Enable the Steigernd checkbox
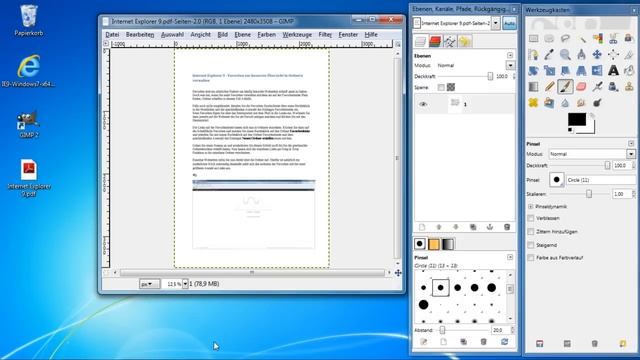 click(531, 245)
